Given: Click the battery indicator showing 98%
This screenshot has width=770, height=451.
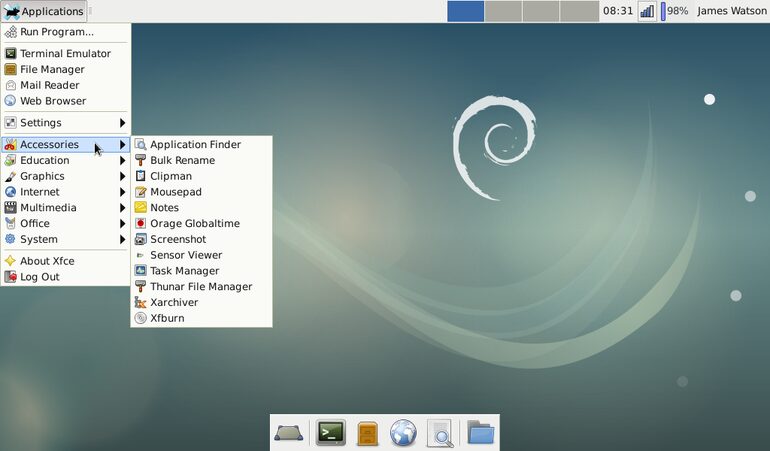Looking at the screenshot, I should pyautogui.click(x=674, y=11).
